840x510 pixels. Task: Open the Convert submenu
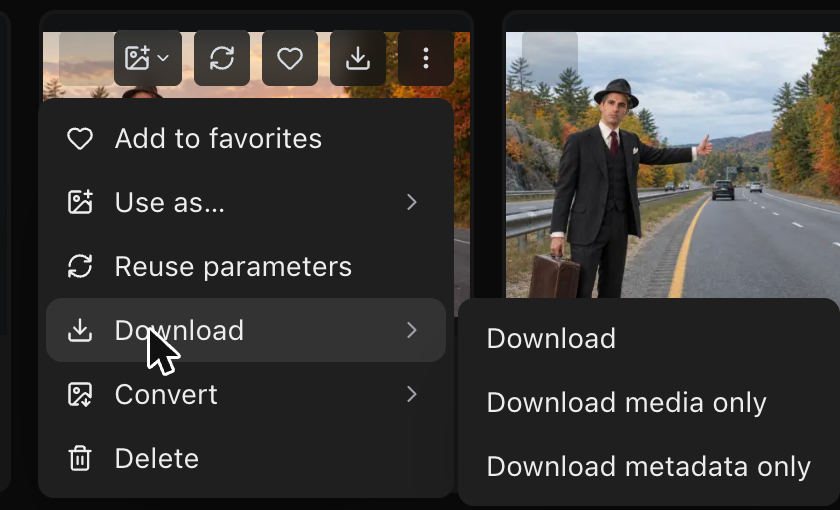(246, 394)
